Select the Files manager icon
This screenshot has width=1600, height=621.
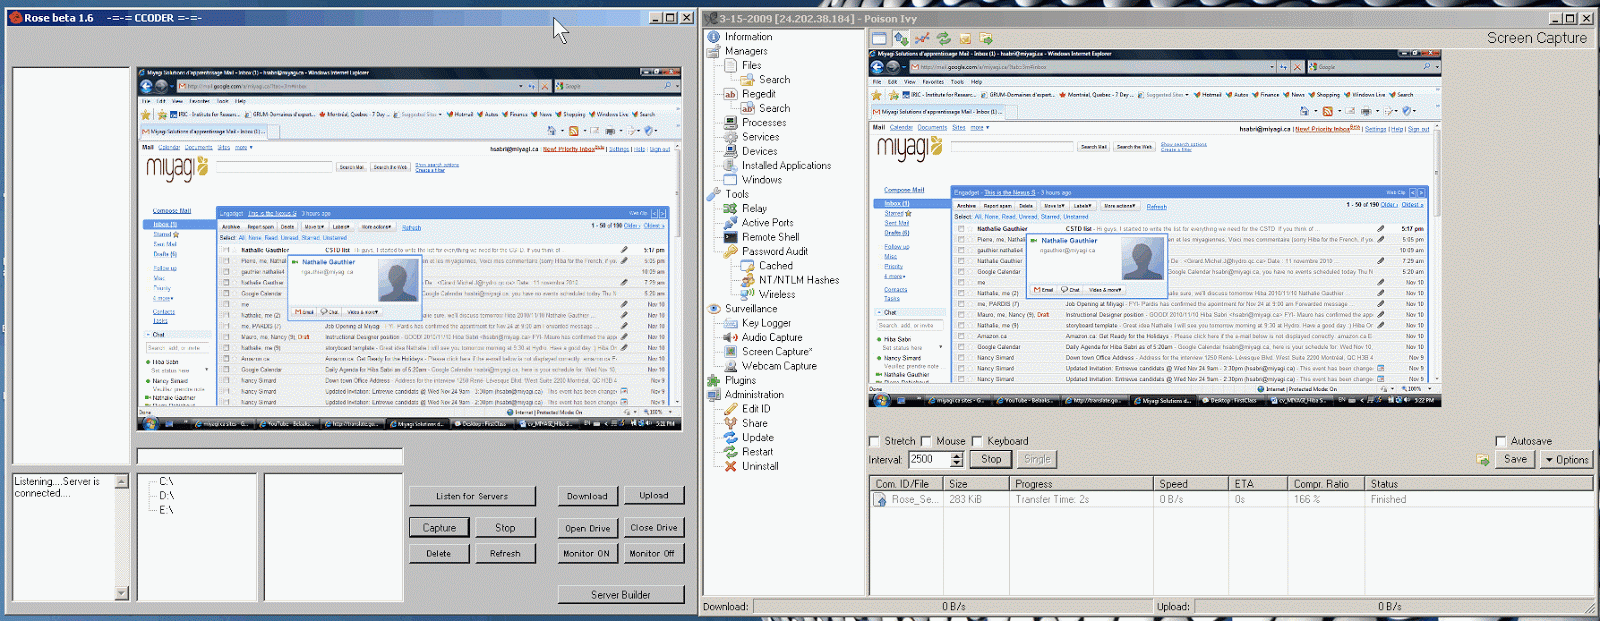730,66
